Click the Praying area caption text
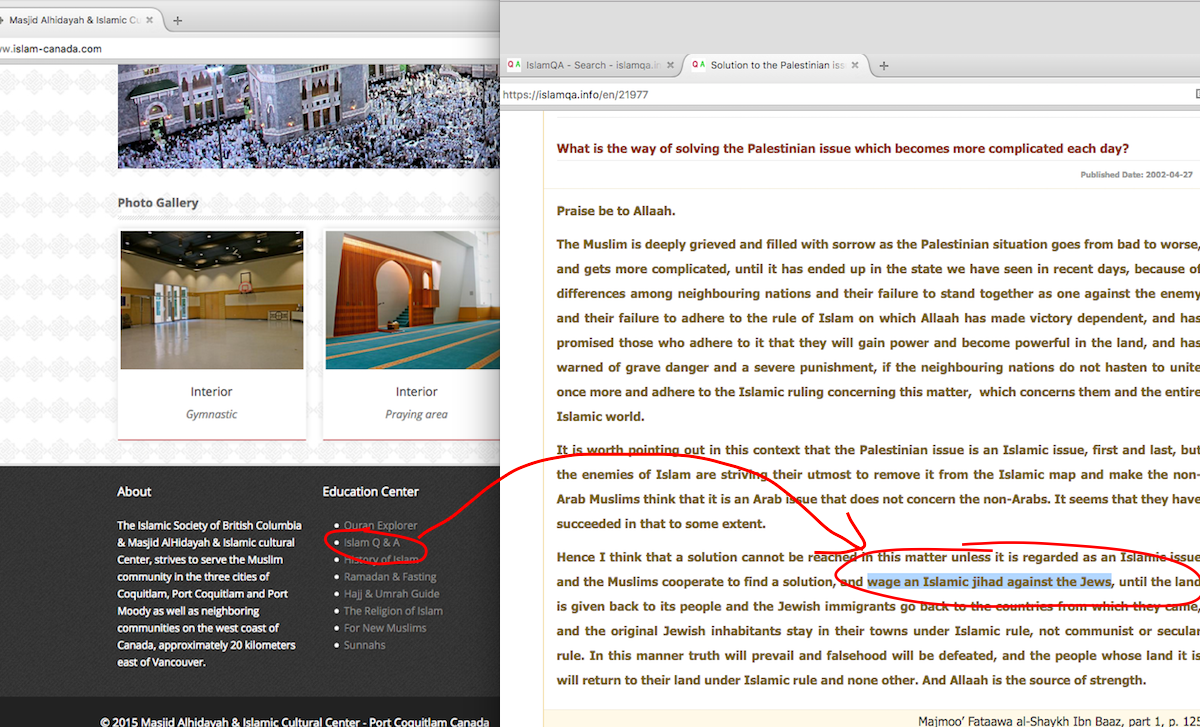 point(416,414)
